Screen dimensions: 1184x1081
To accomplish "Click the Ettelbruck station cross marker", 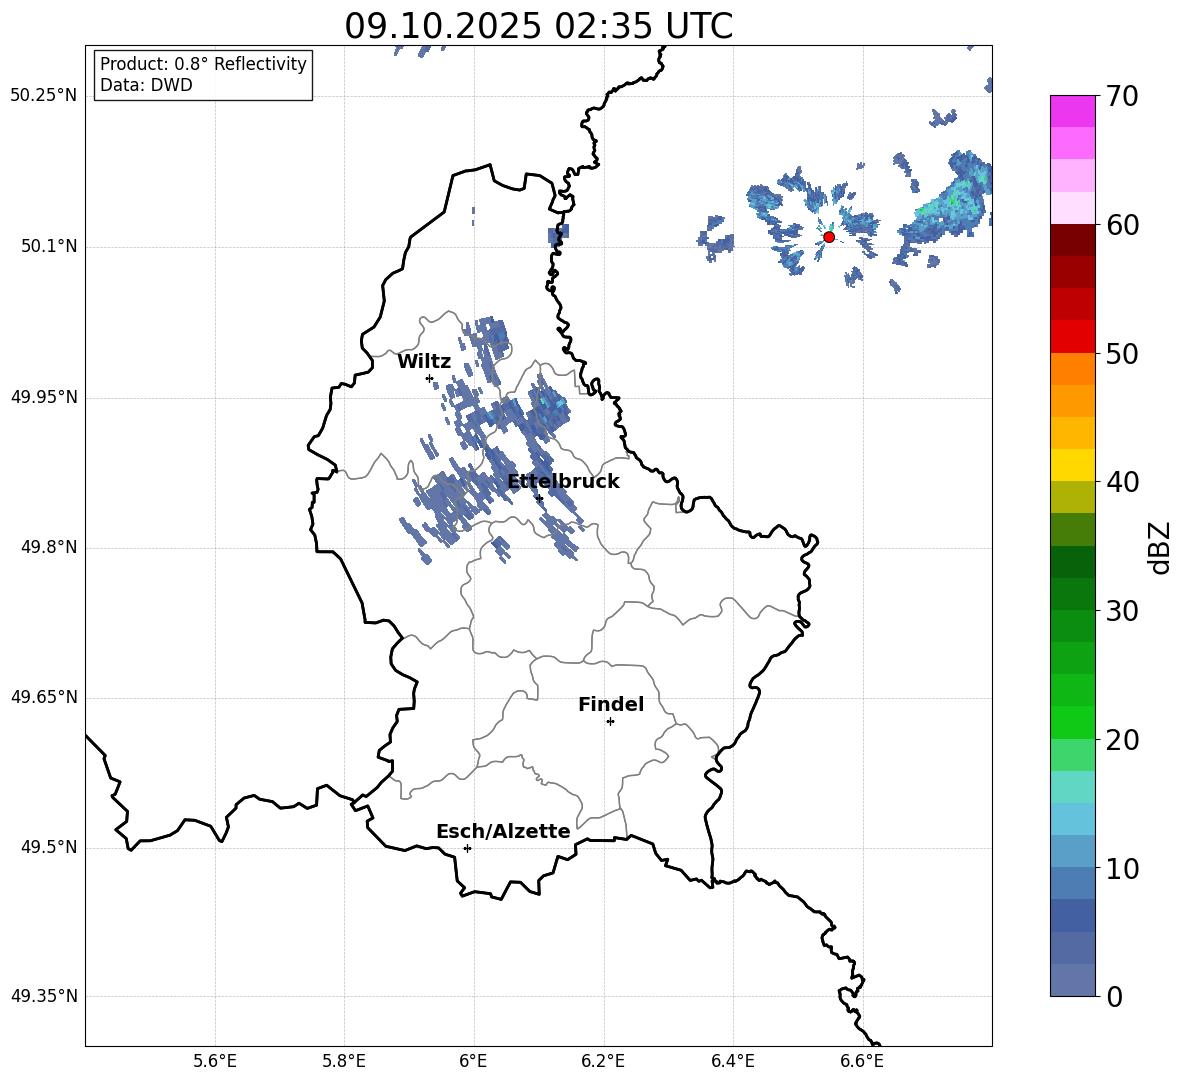I will [x=538, y=498].
